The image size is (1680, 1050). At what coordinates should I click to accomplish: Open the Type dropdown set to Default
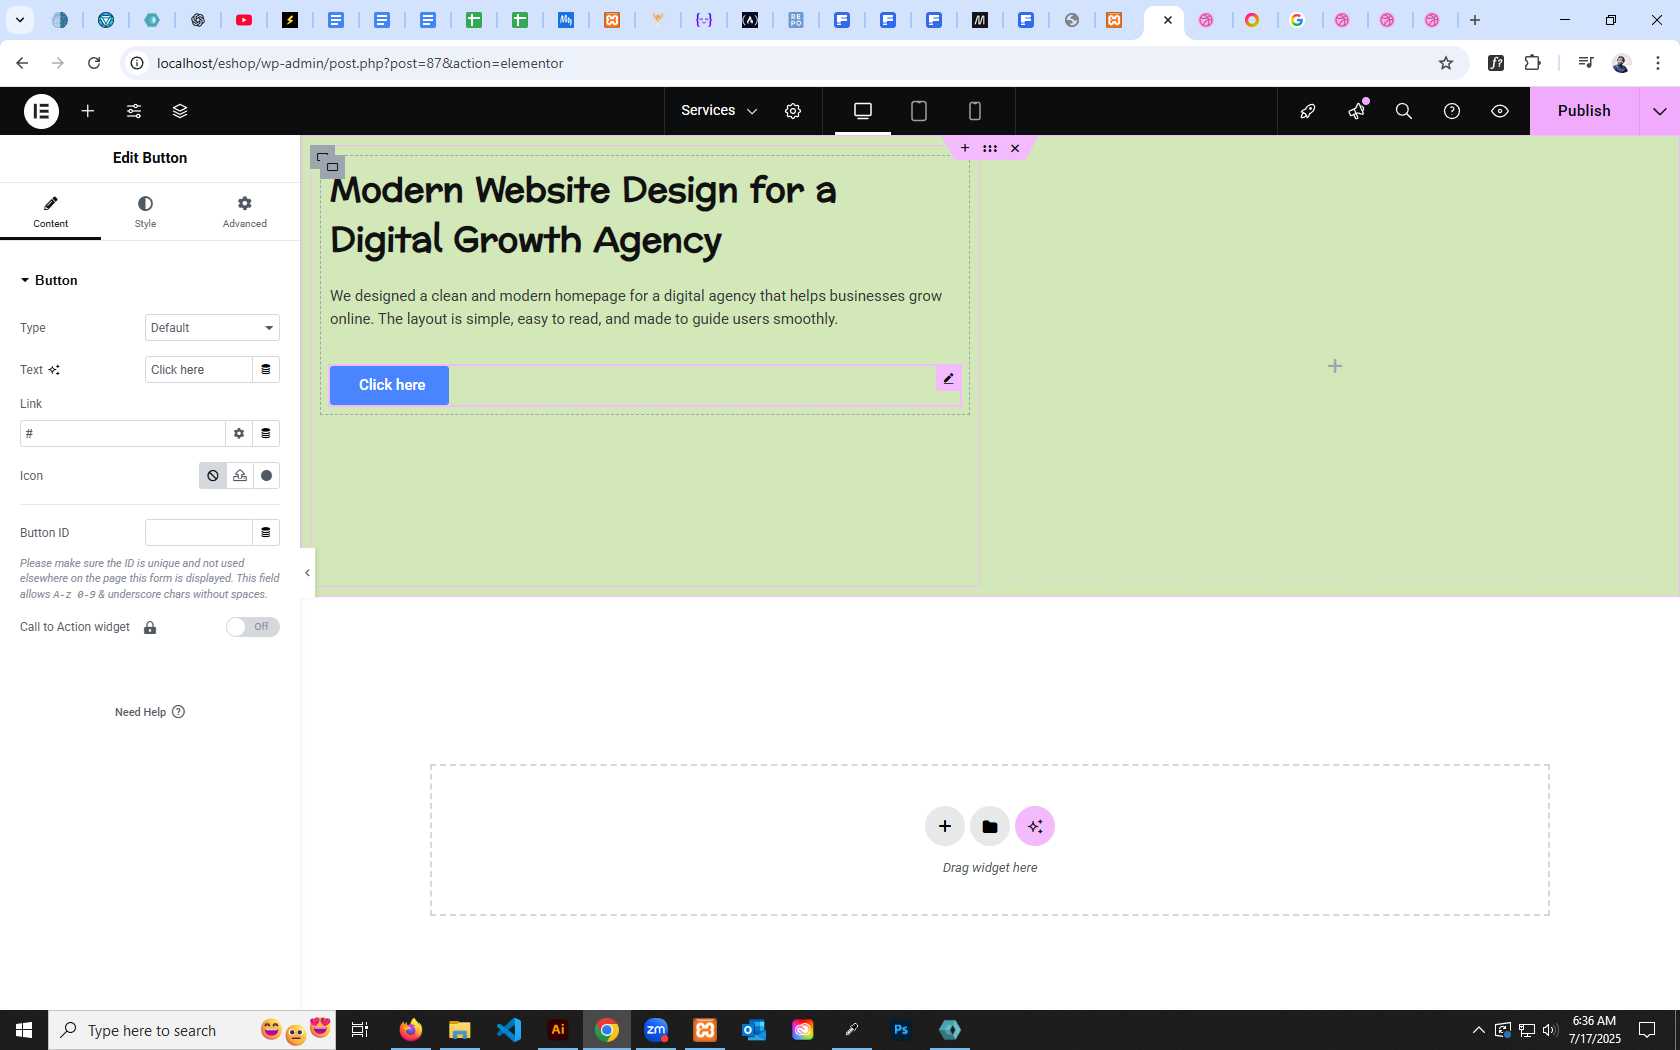pyautogui.click(x=212, y=328)
